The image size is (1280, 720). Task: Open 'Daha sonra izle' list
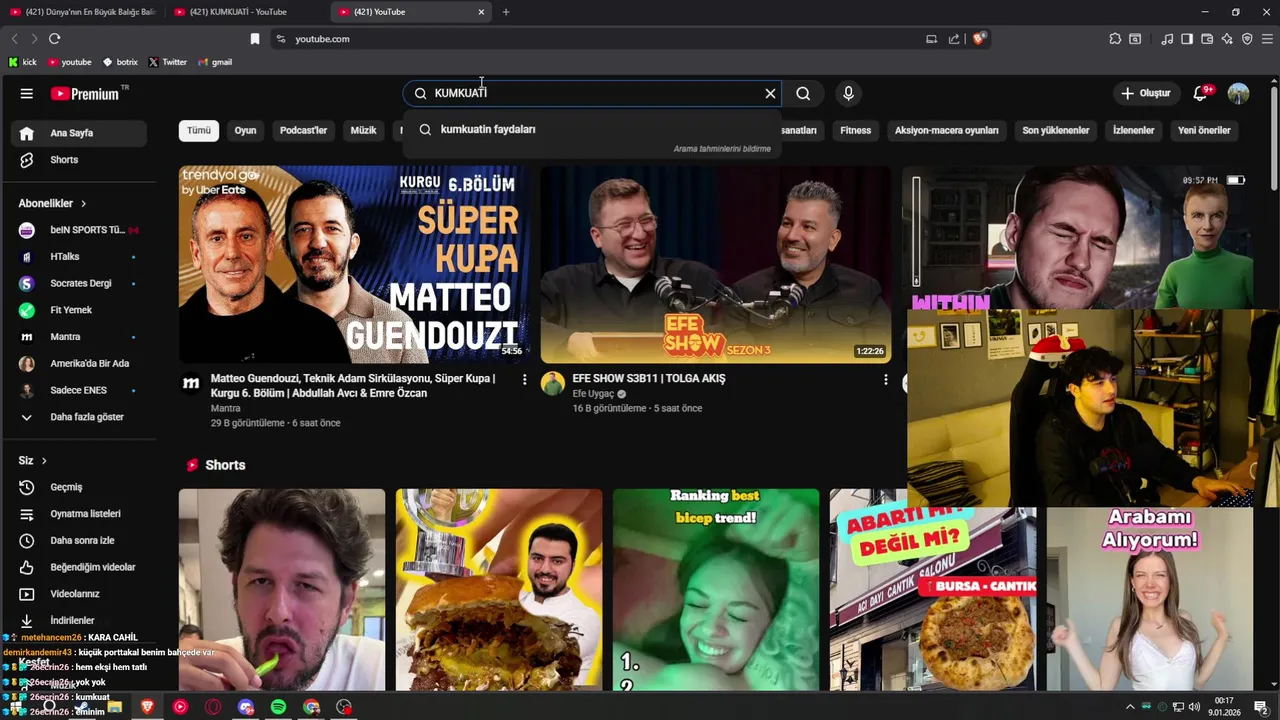(x=78, y=540)
